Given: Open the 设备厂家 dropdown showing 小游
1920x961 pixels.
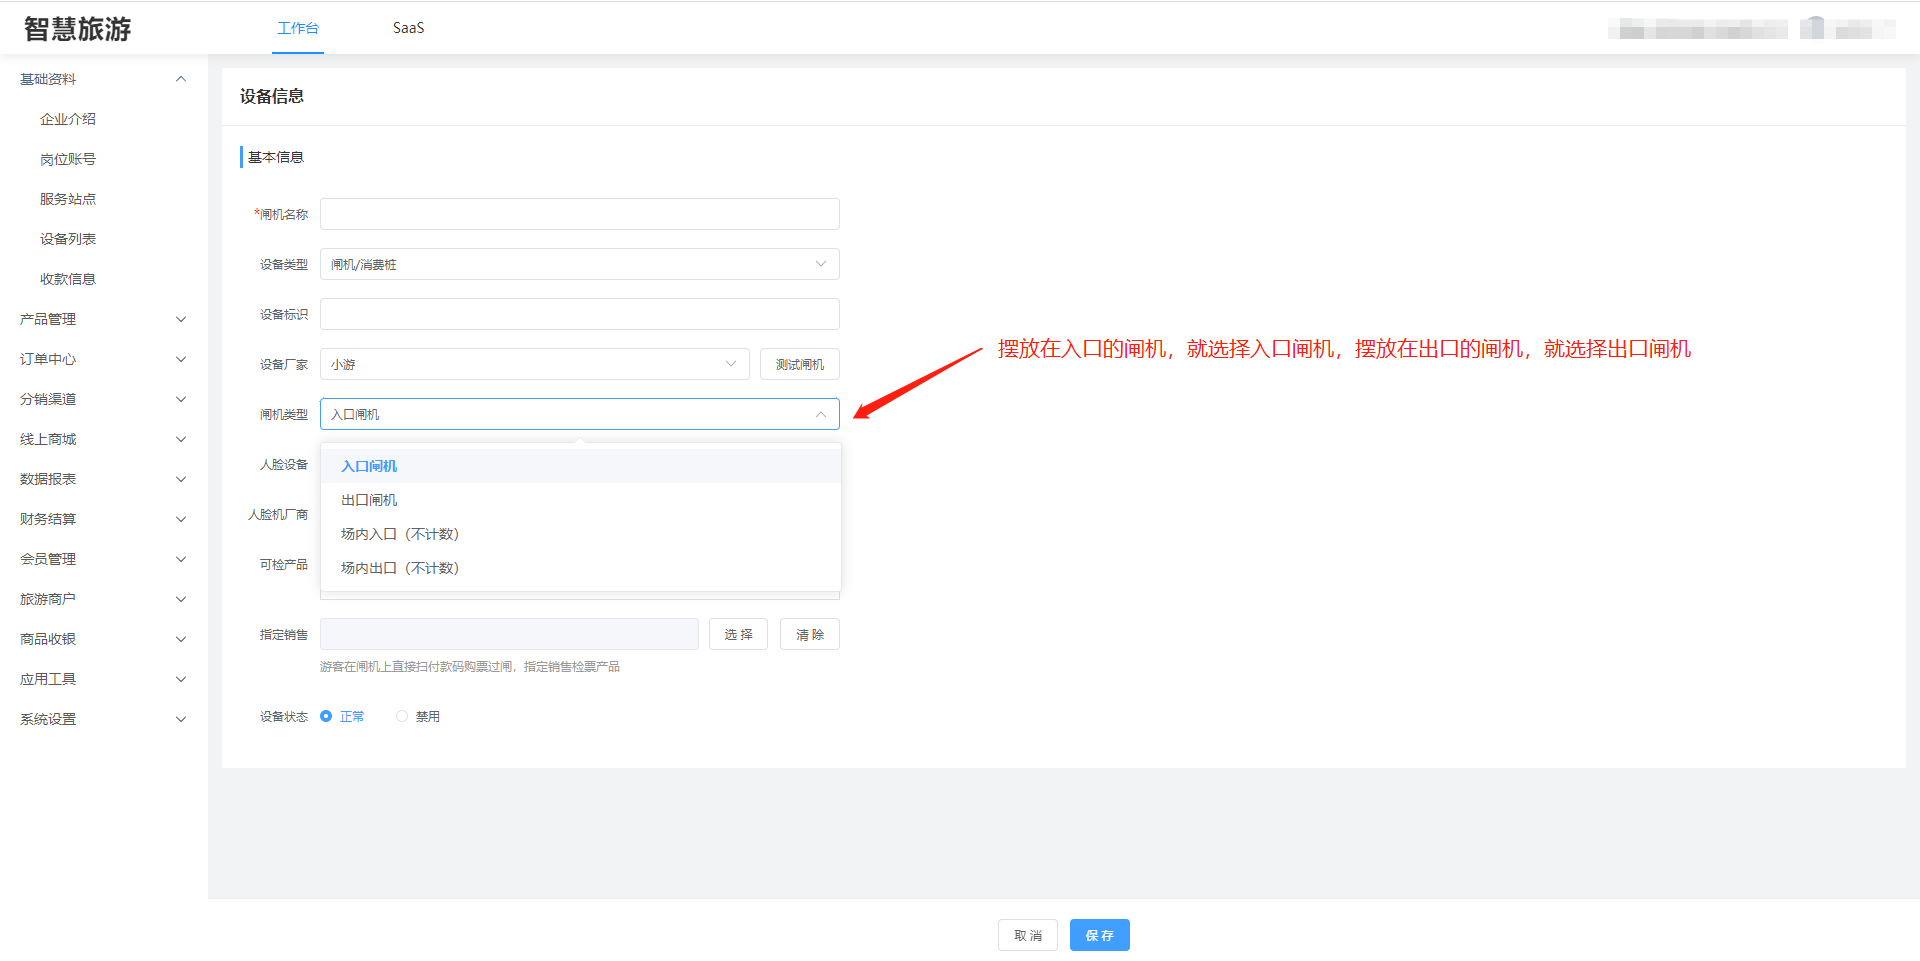Looking at the screenshot, I should tap(534, 364).
